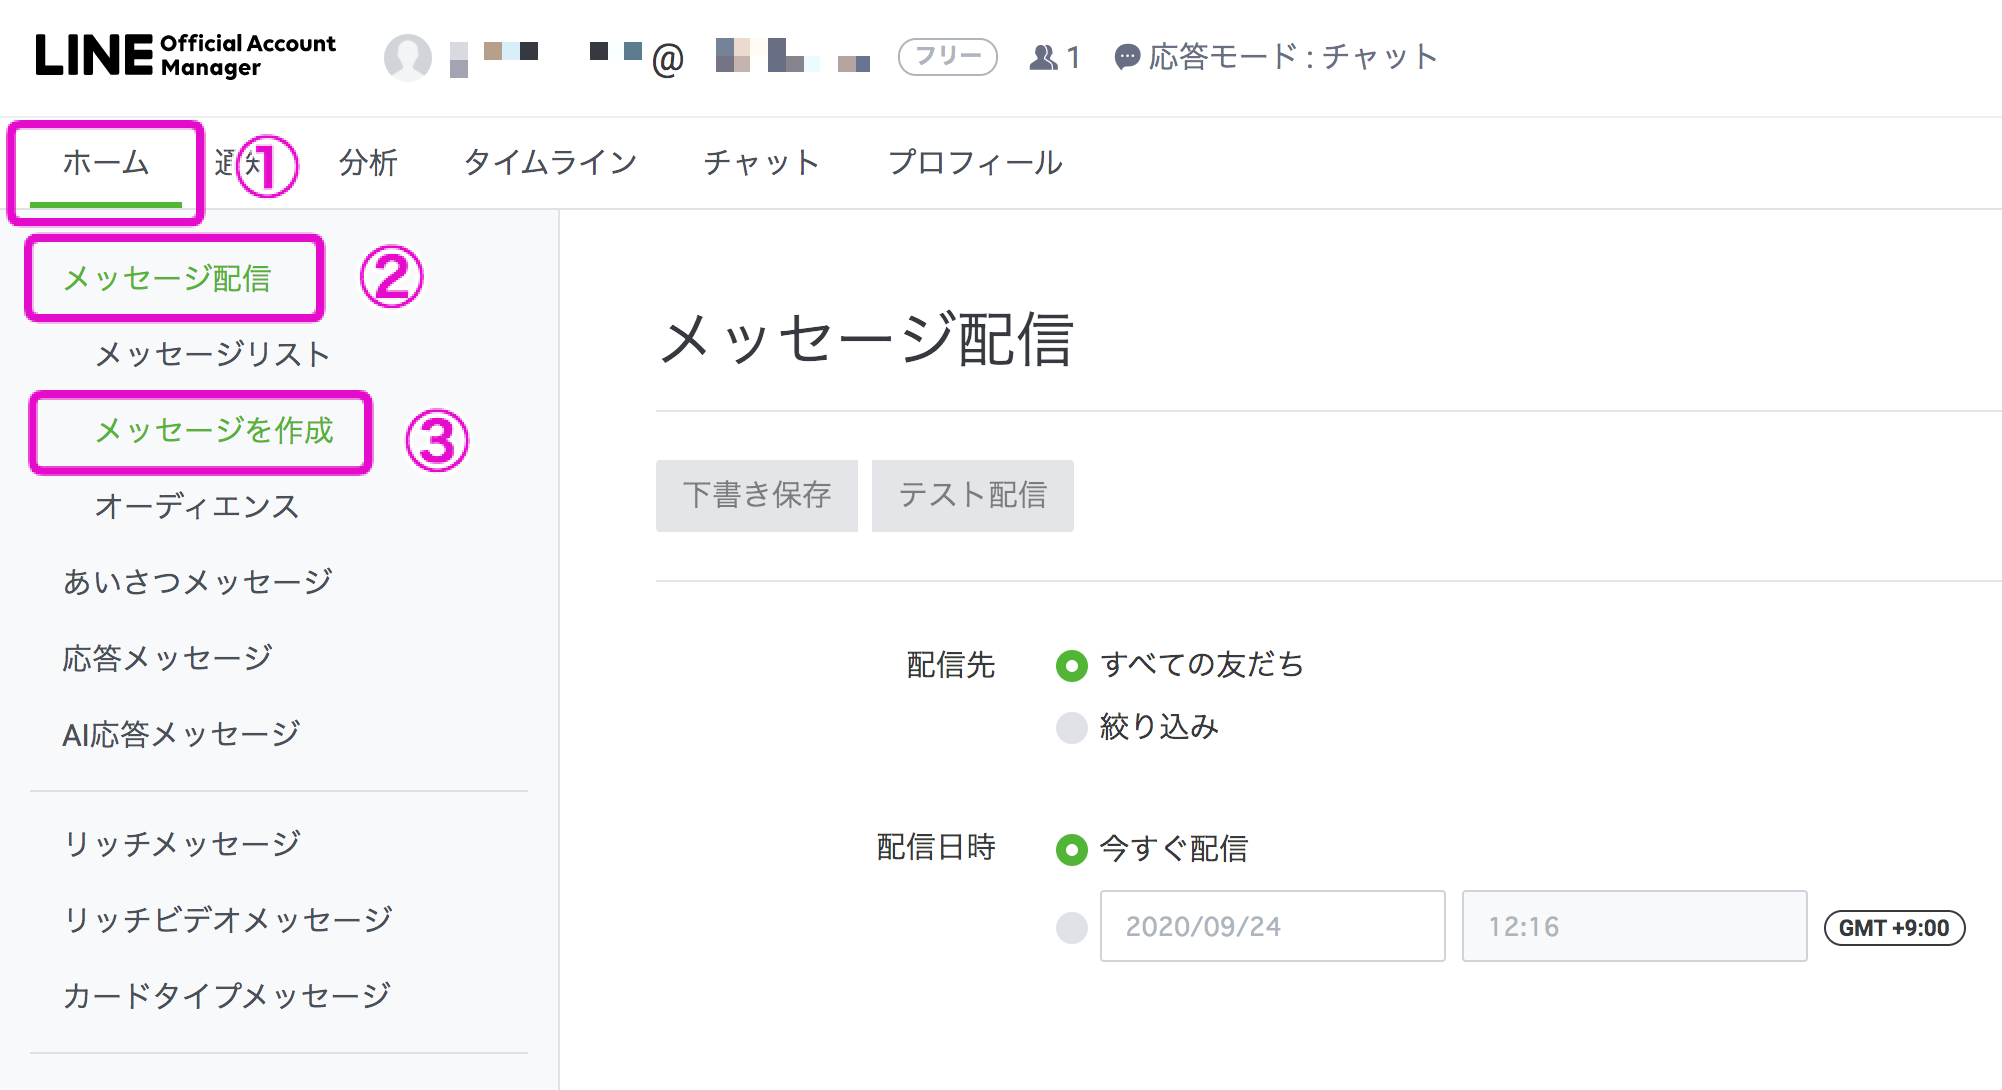Viewport: 2002px width, 1090px height.
Task: Click the 配信日時 label
Action: (x=936, y=848)
